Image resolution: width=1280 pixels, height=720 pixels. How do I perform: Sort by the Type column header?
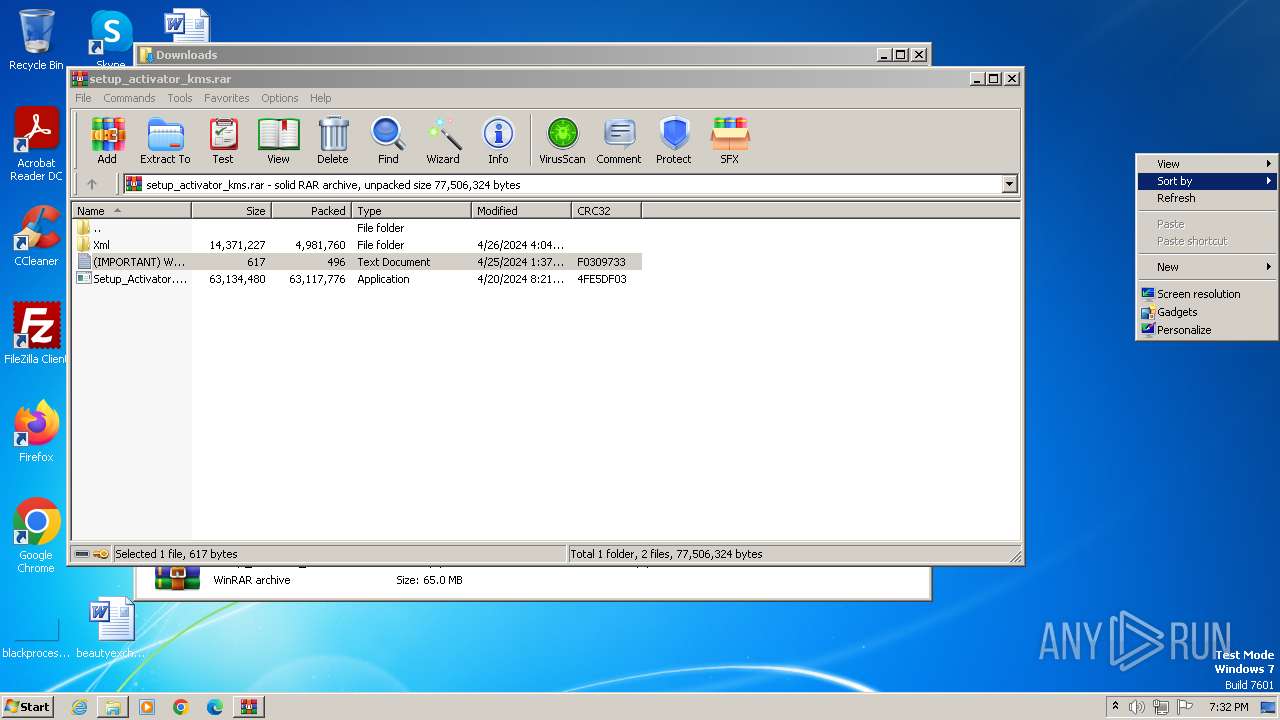pyautogui.click(x=411, y=210)
